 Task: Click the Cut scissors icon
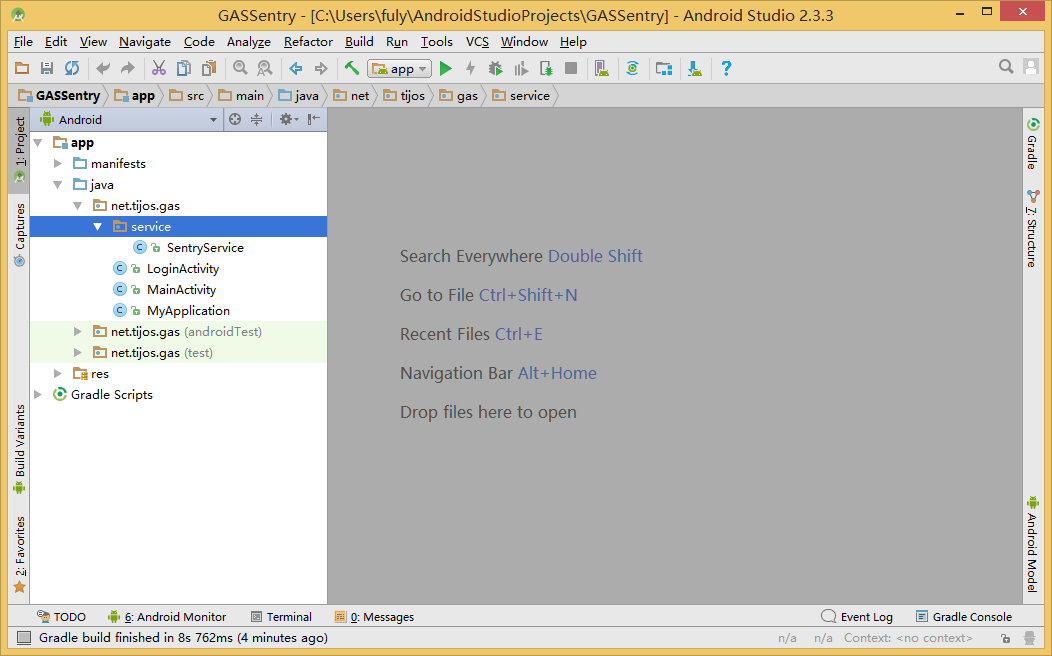159,68
